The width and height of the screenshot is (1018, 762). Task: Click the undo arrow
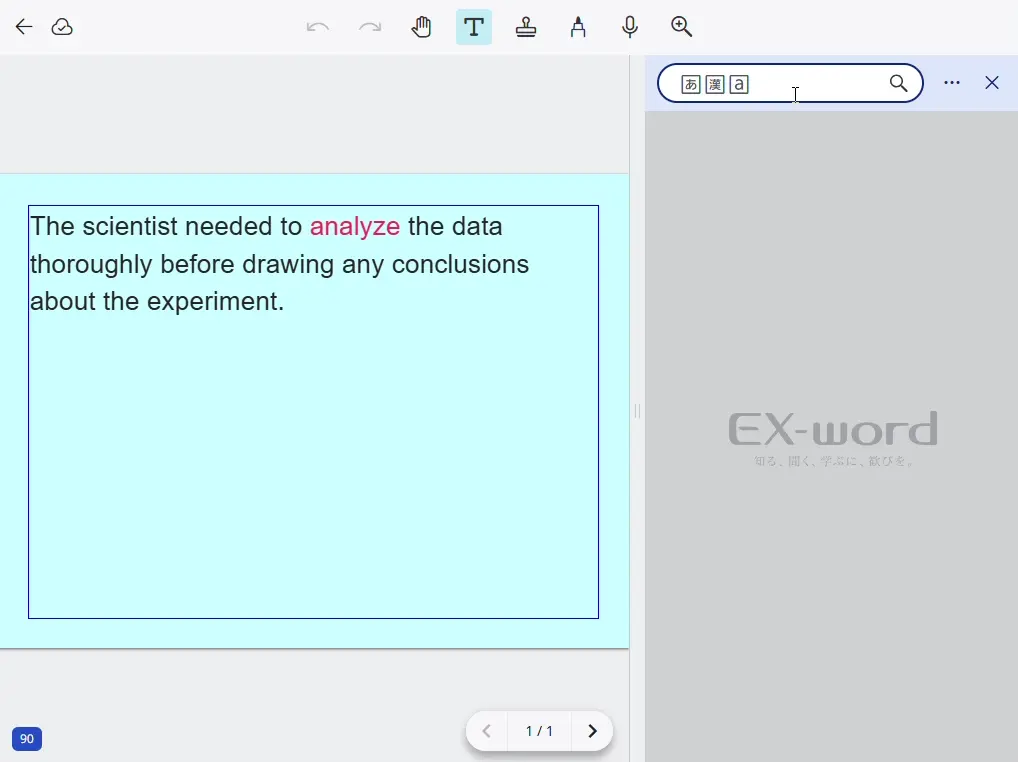pyautogui.click(x=318, y=27)
